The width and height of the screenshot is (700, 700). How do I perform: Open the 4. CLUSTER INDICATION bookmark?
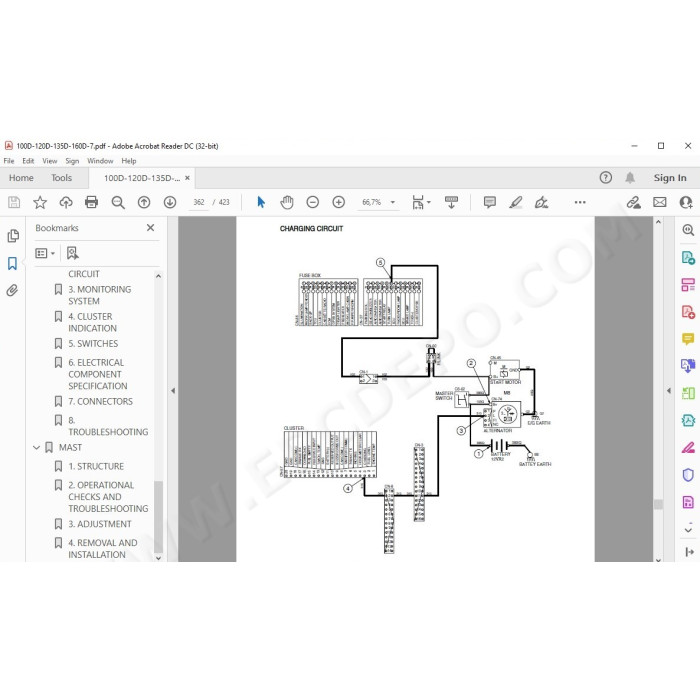pos(92,322)
